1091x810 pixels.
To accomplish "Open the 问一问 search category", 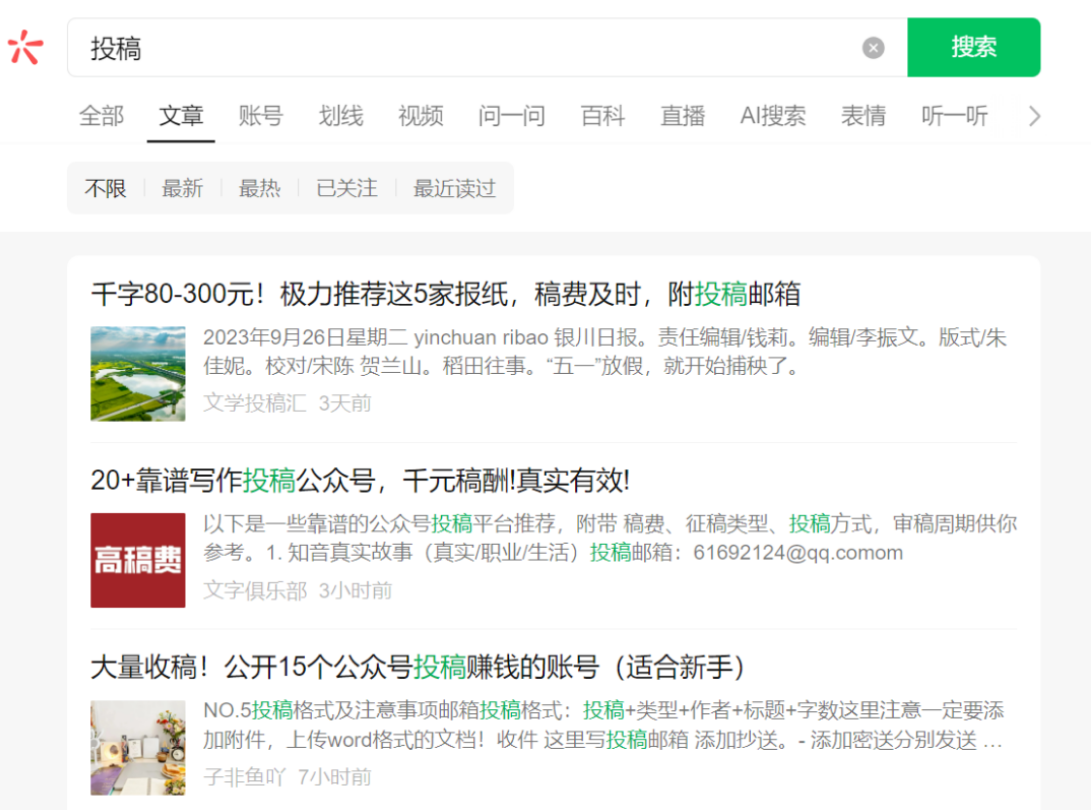I will click(x=511, y=116).
